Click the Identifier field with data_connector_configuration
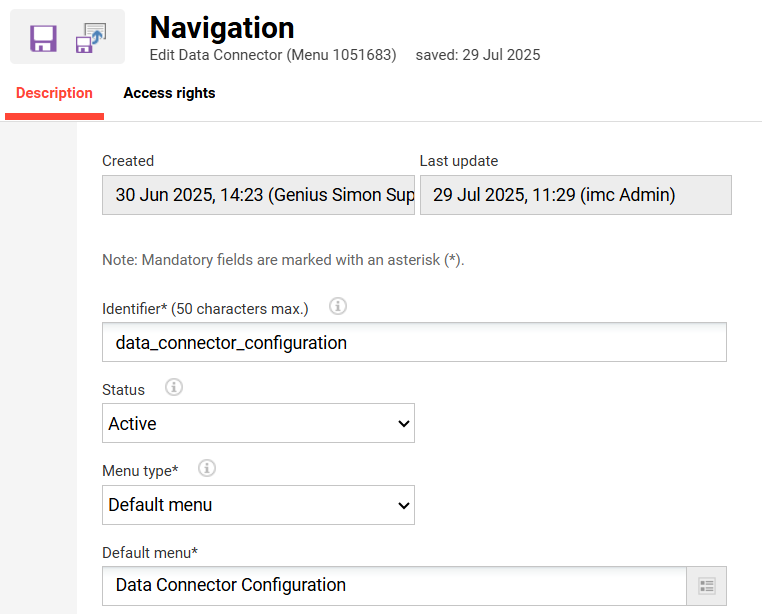Screen dimensions: 762x614 (414, 343)
